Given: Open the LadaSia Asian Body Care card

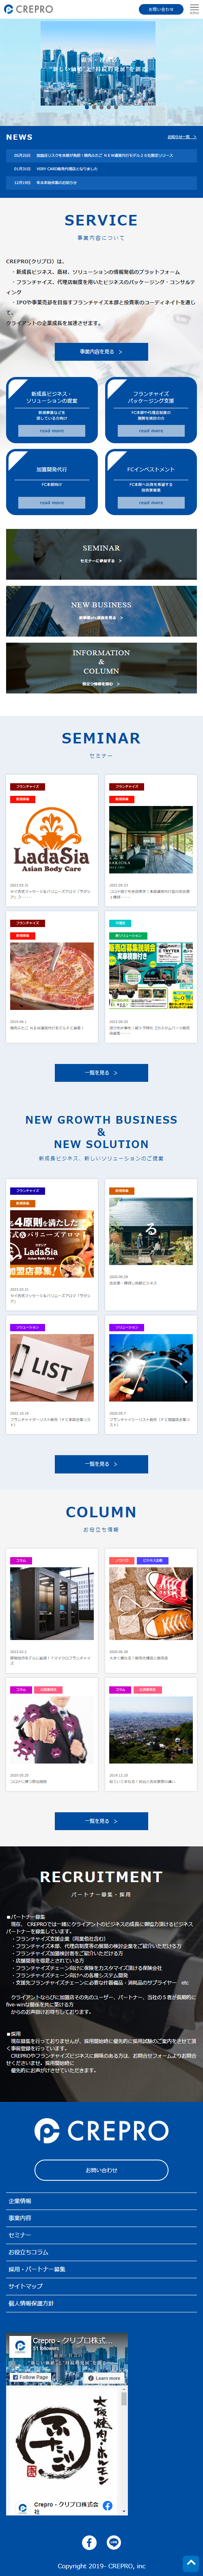Looking at the screenshot, I should pos(52,840).
